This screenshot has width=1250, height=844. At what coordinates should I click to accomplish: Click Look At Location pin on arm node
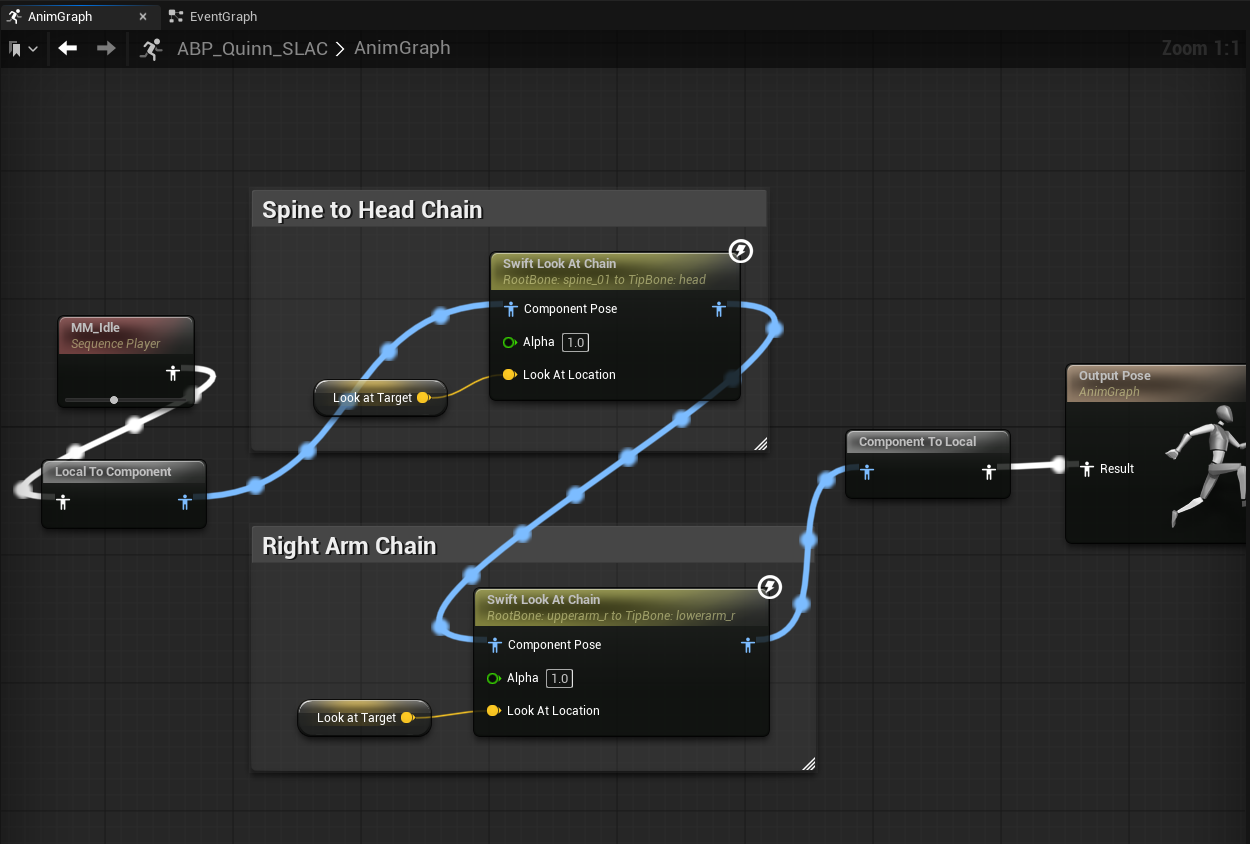click(x=493, y=711)
